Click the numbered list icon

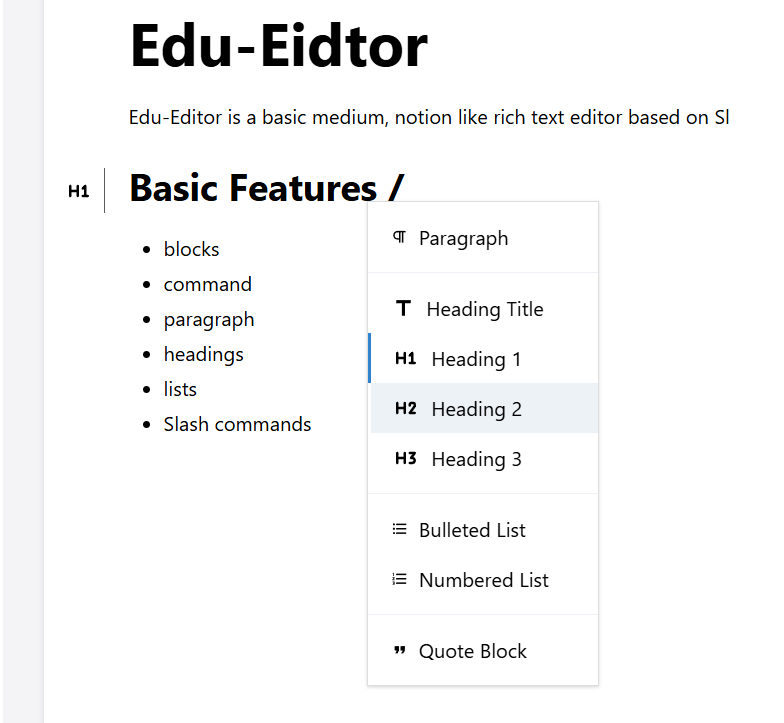coord(399,580)
